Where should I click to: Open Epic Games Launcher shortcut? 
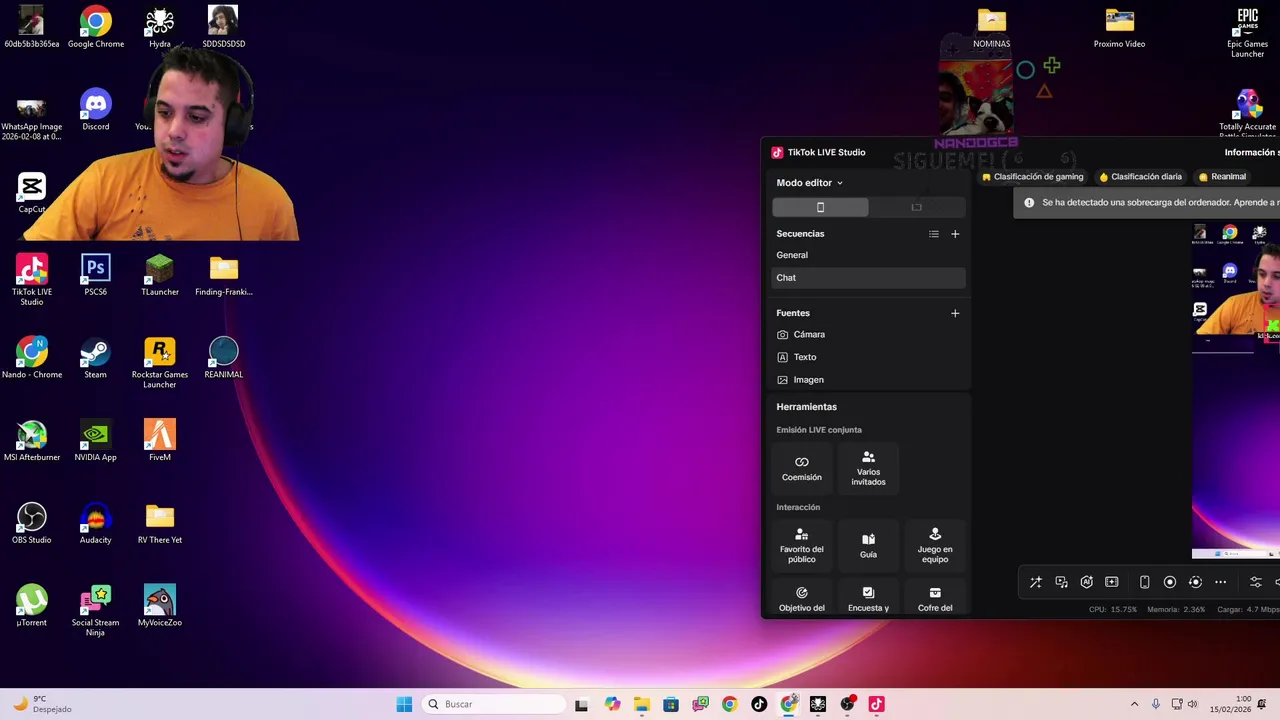coord(1248,32)
